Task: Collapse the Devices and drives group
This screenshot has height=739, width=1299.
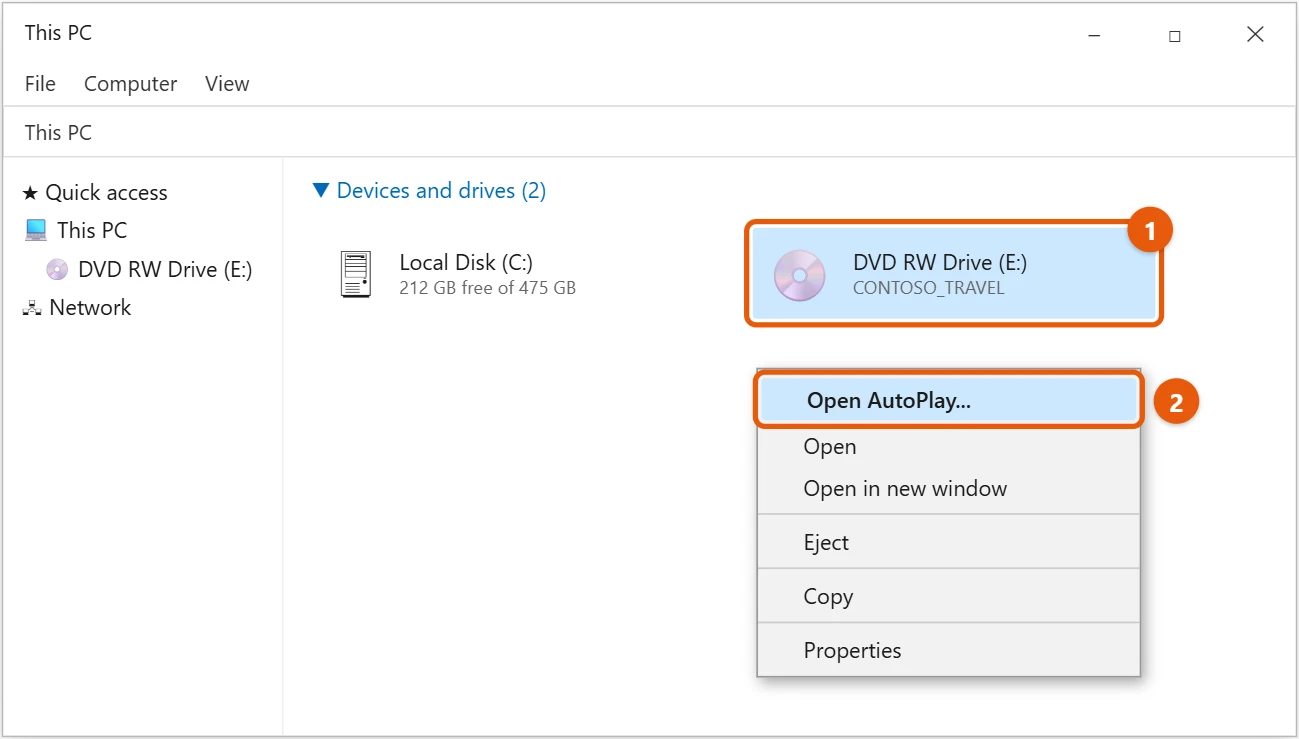Action: pyautogui.click(x=321, y=190)
